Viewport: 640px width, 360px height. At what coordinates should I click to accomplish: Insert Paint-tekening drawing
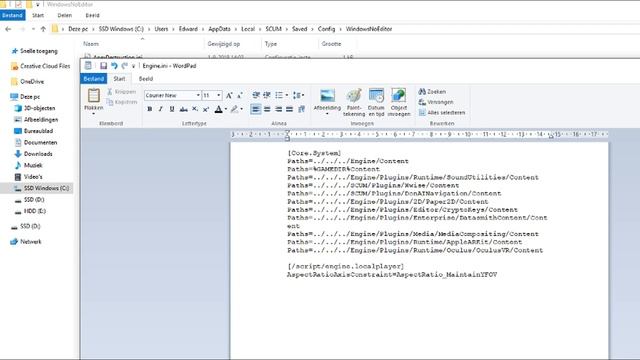point(354,102)
